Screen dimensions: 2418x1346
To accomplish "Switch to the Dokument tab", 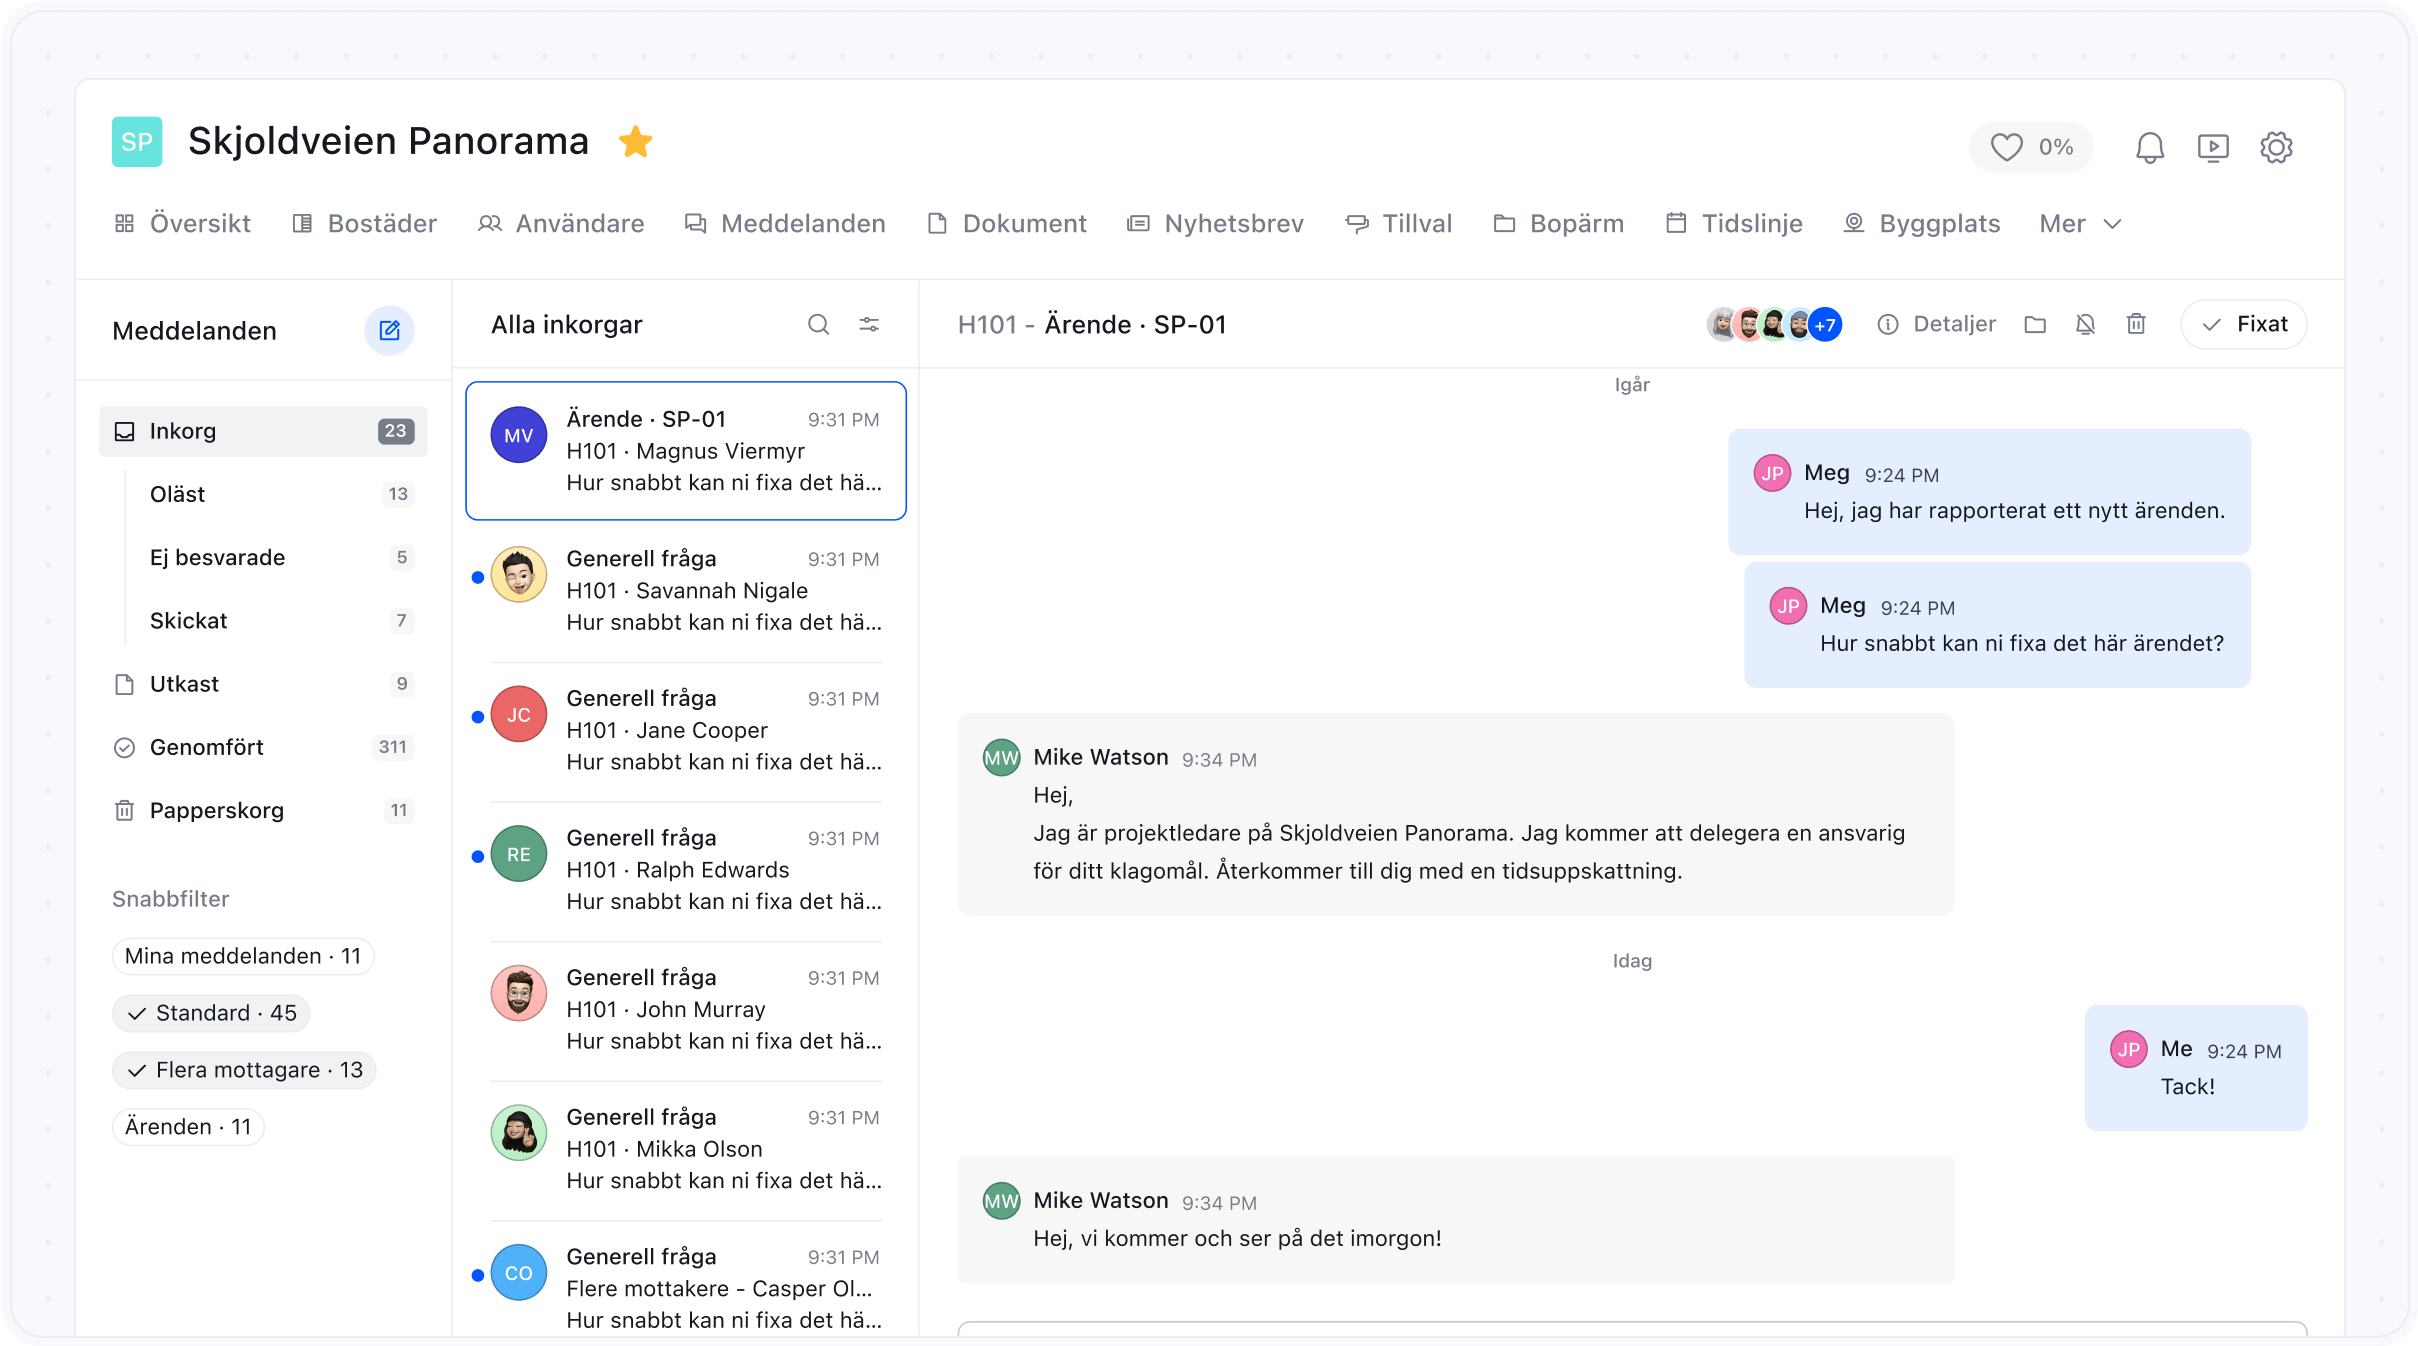I will point(1007,224).
